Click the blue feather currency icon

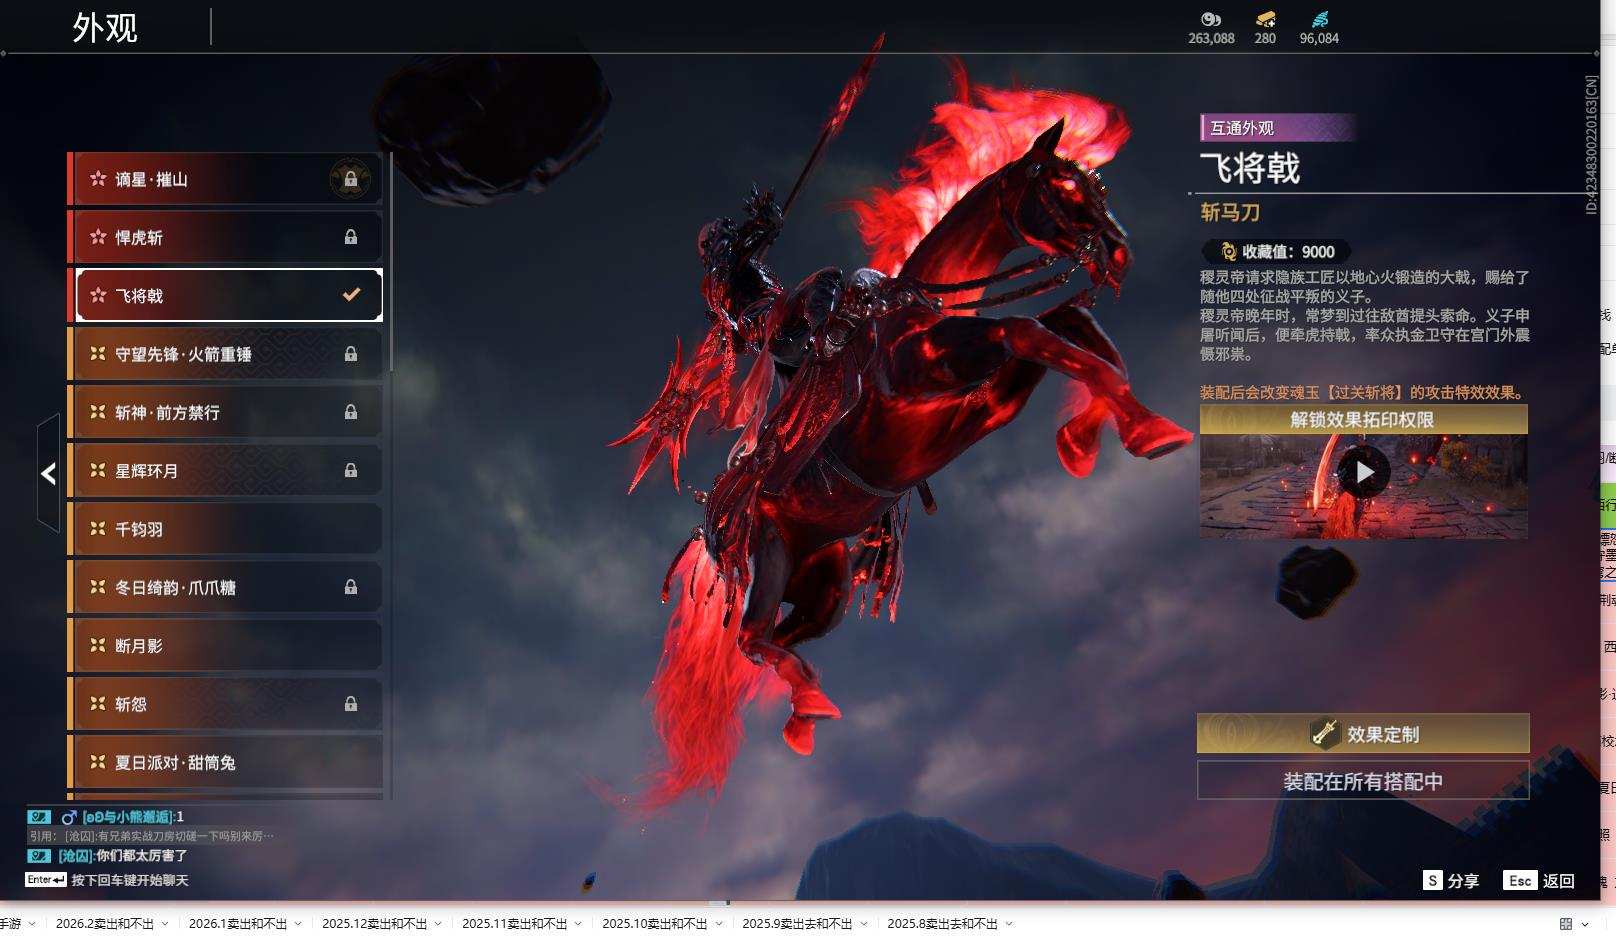click(1319, 19)
